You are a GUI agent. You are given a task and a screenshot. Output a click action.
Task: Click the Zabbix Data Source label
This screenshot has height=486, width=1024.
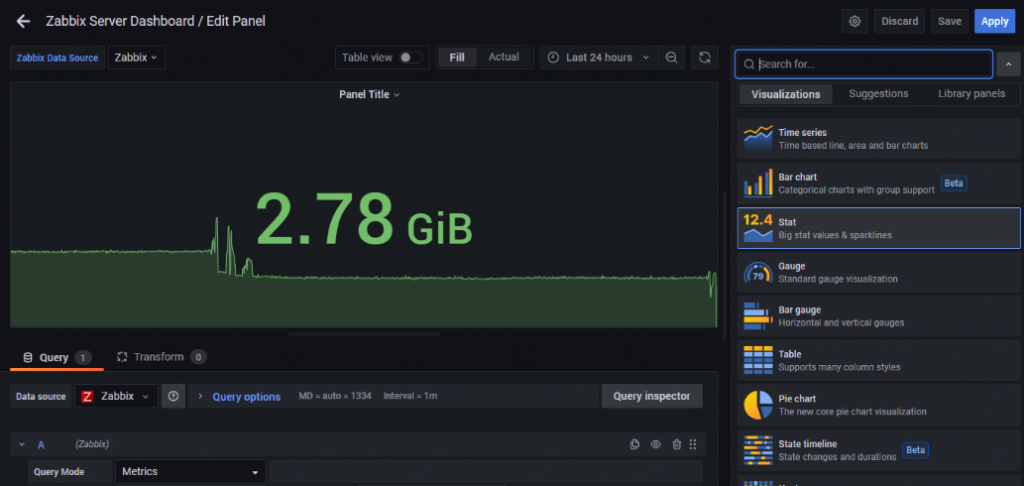[57, 57]
